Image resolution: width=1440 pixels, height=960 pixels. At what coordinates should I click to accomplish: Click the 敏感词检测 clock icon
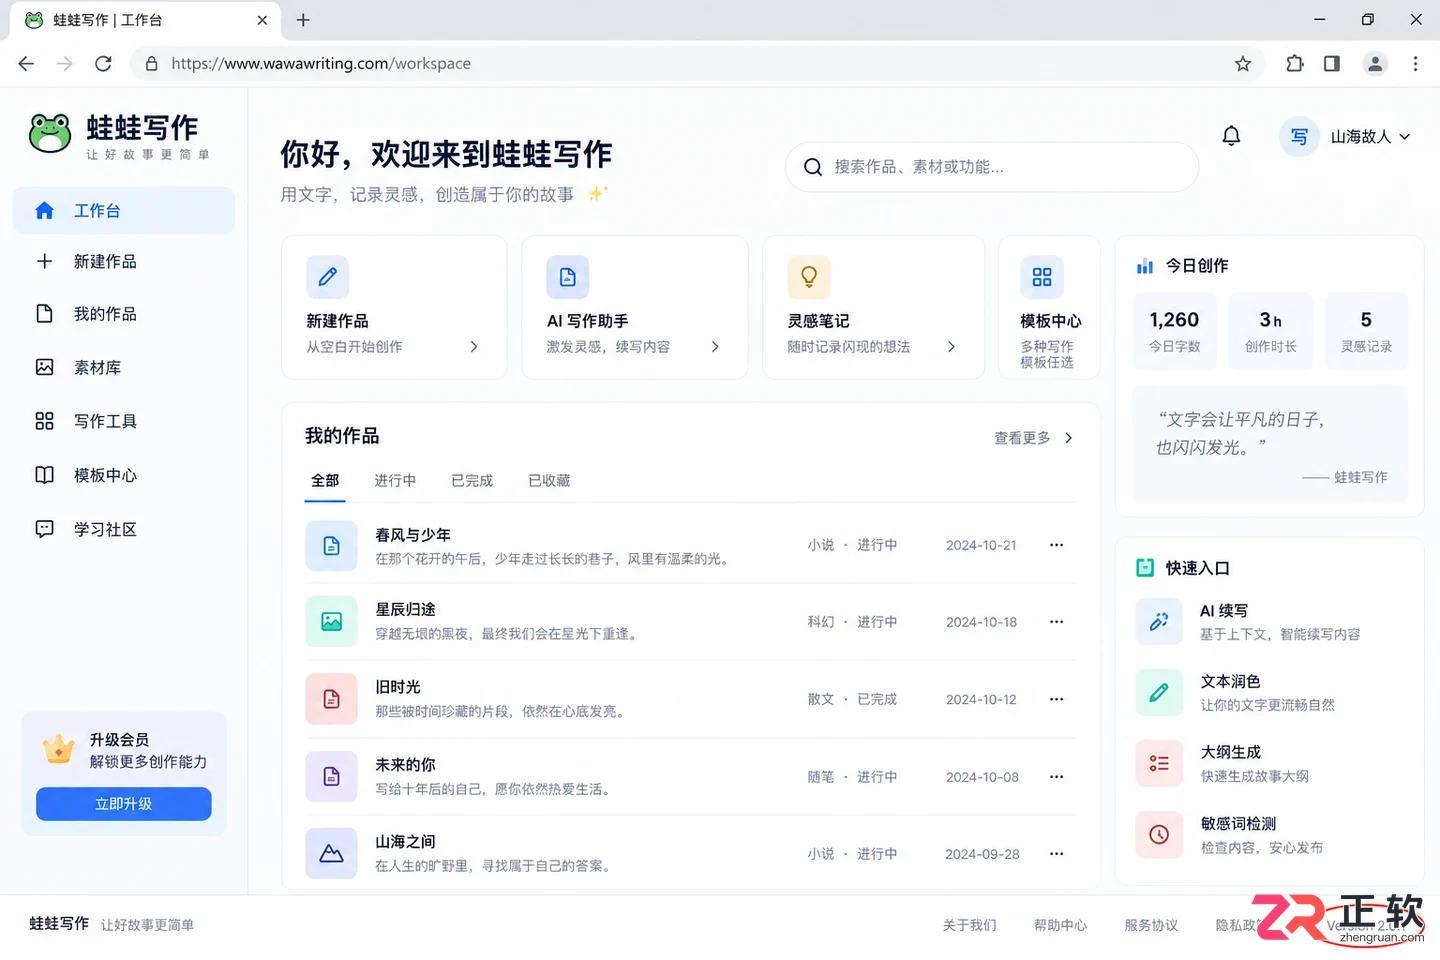1159,834
